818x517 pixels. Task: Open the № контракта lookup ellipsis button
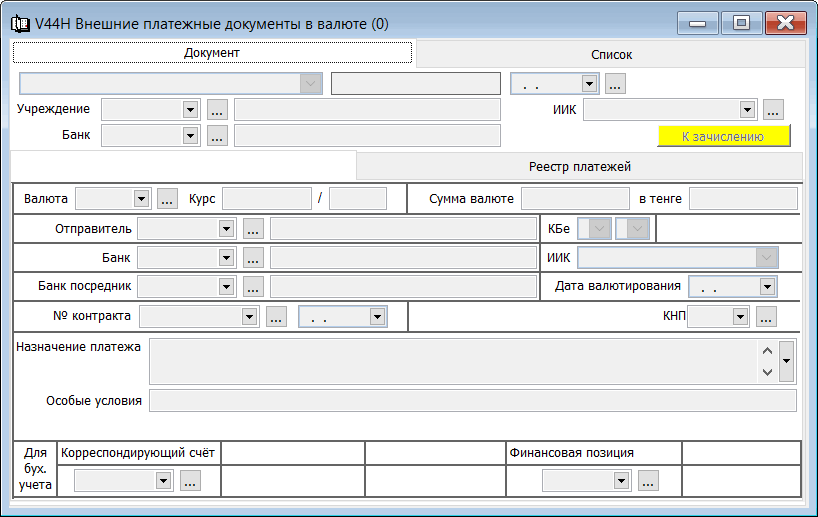coord(277,317)
